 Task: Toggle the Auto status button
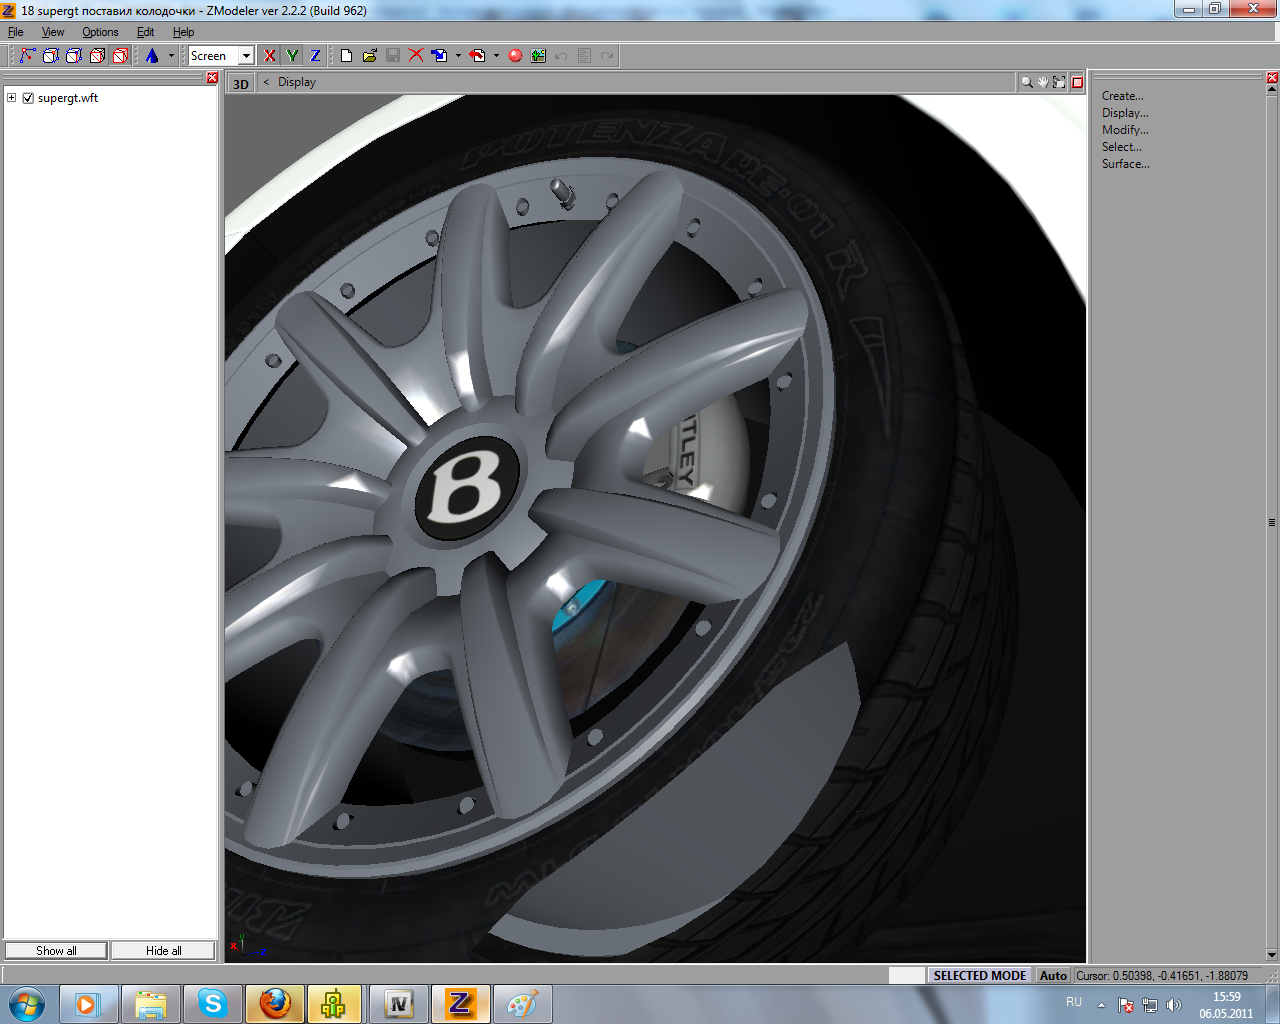pos(1053,976)
